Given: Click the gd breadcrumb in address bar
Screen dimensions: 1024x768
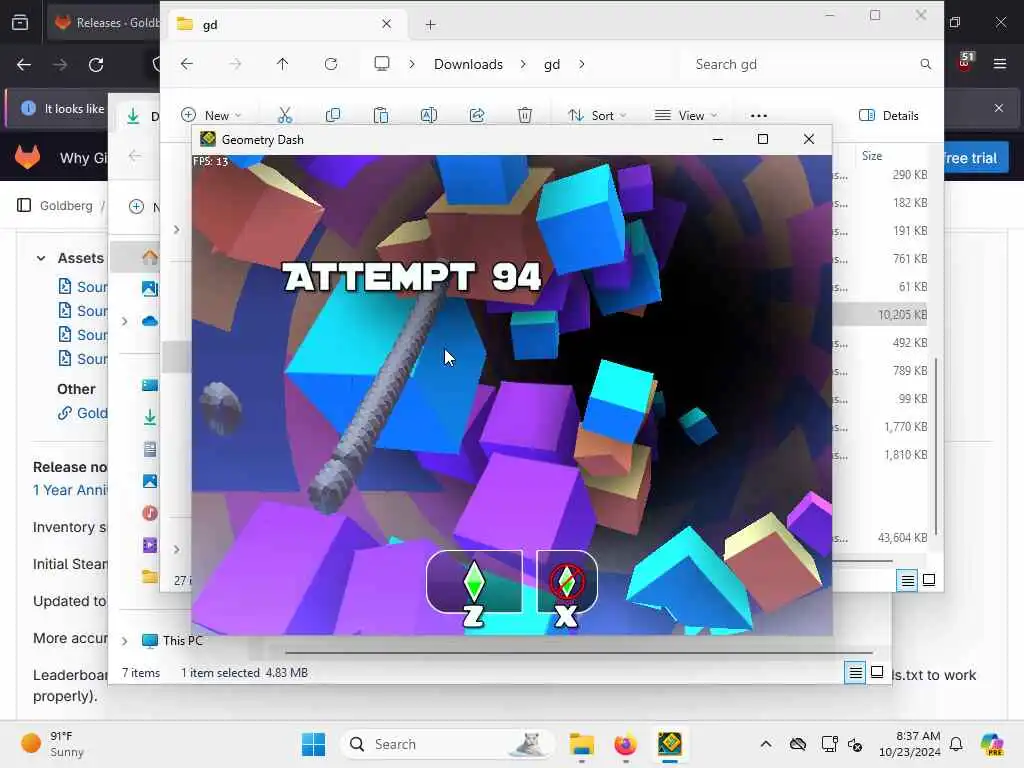Looking at the screenshot, I should pyautogui.click(x=552, y=64).
